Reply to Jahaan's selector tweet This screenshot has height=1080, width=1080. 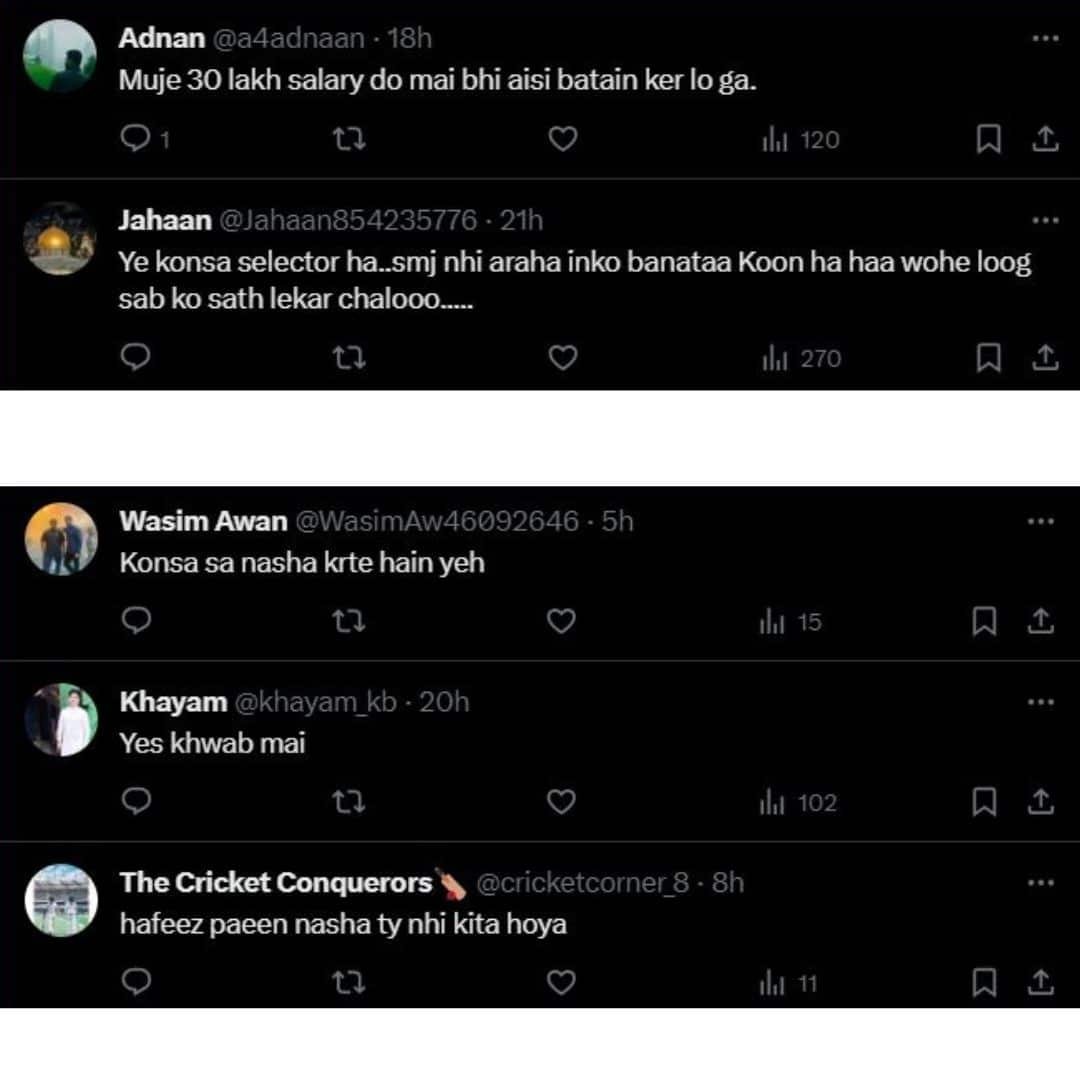pos(135,357)
